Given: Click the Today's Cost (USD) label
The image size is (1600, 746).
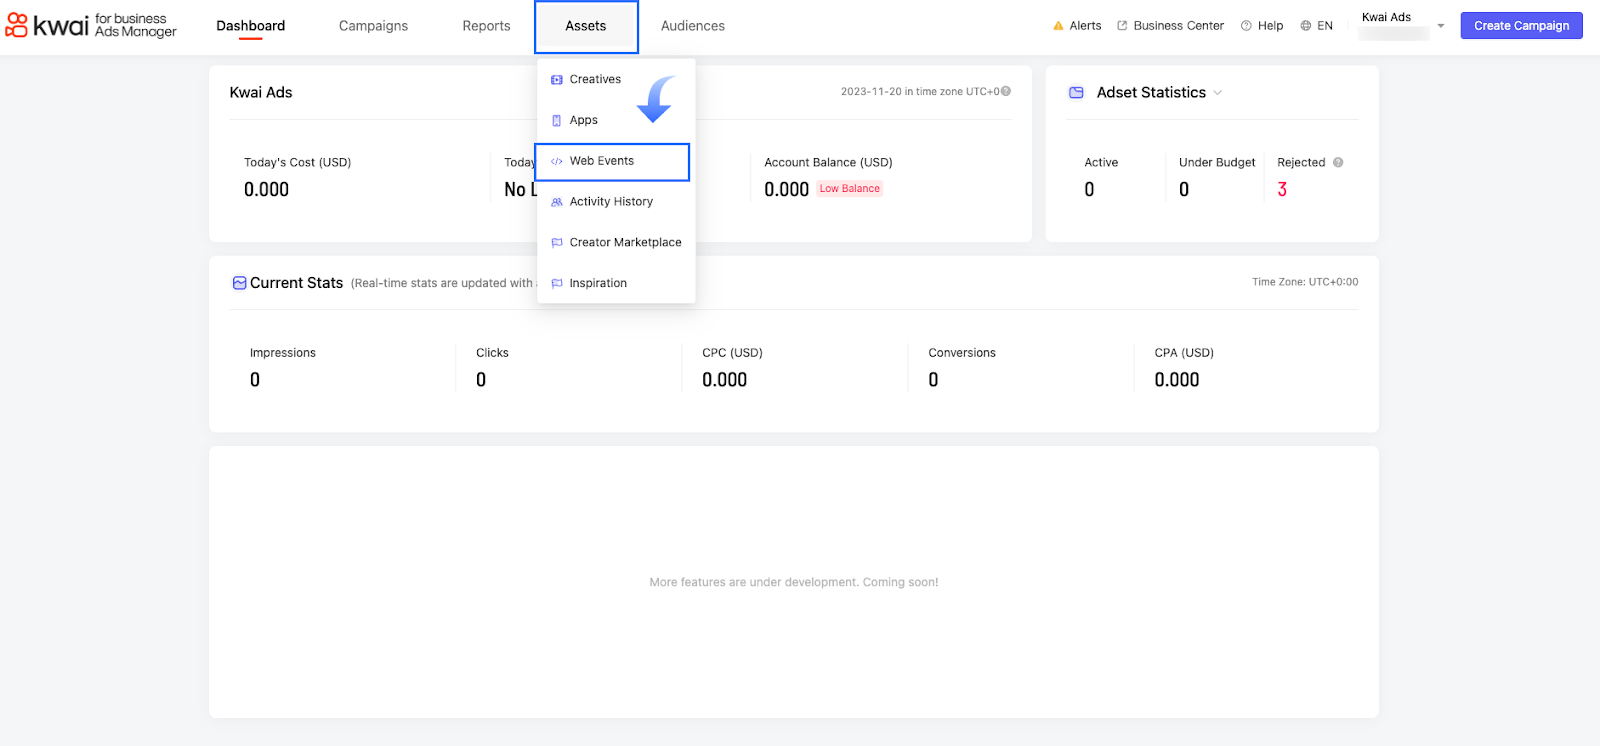Looking at the screenshot, I should point(297,162).
